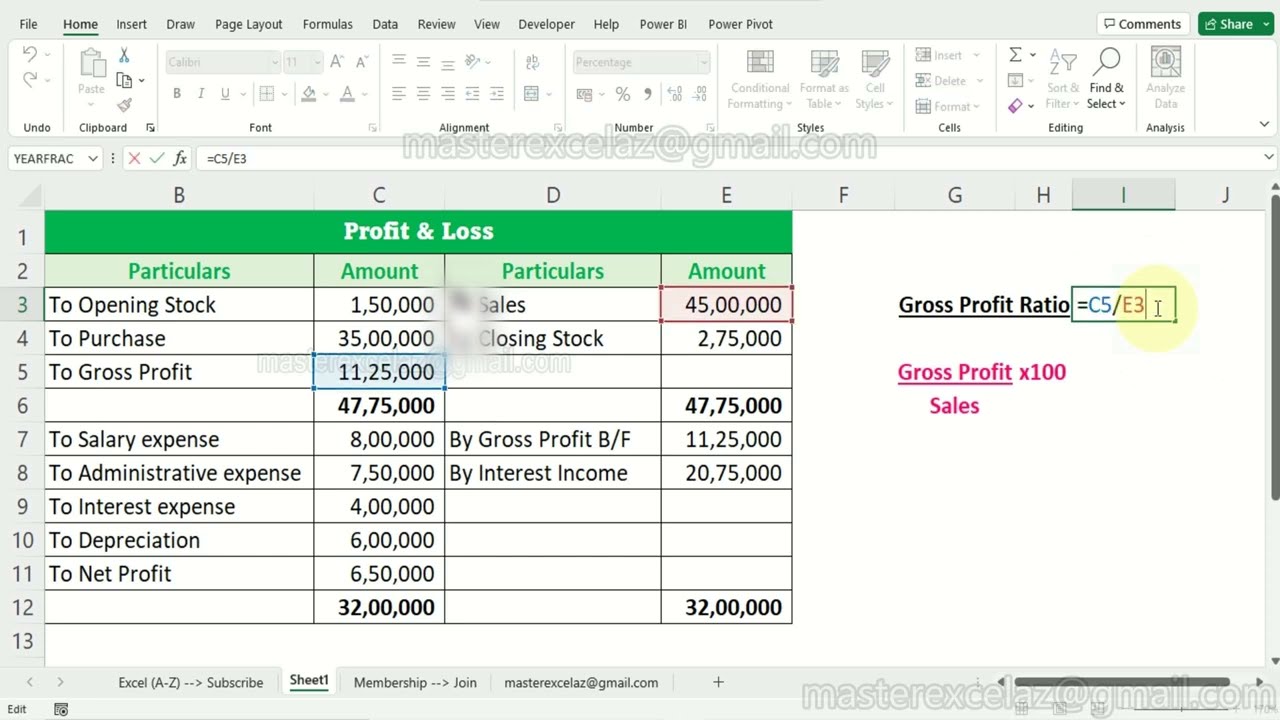The height and width of the screenshot is (720, 1280).
Task: Select cell showing 45,00,000 for Sales
Action: click(x=727, y=305)
